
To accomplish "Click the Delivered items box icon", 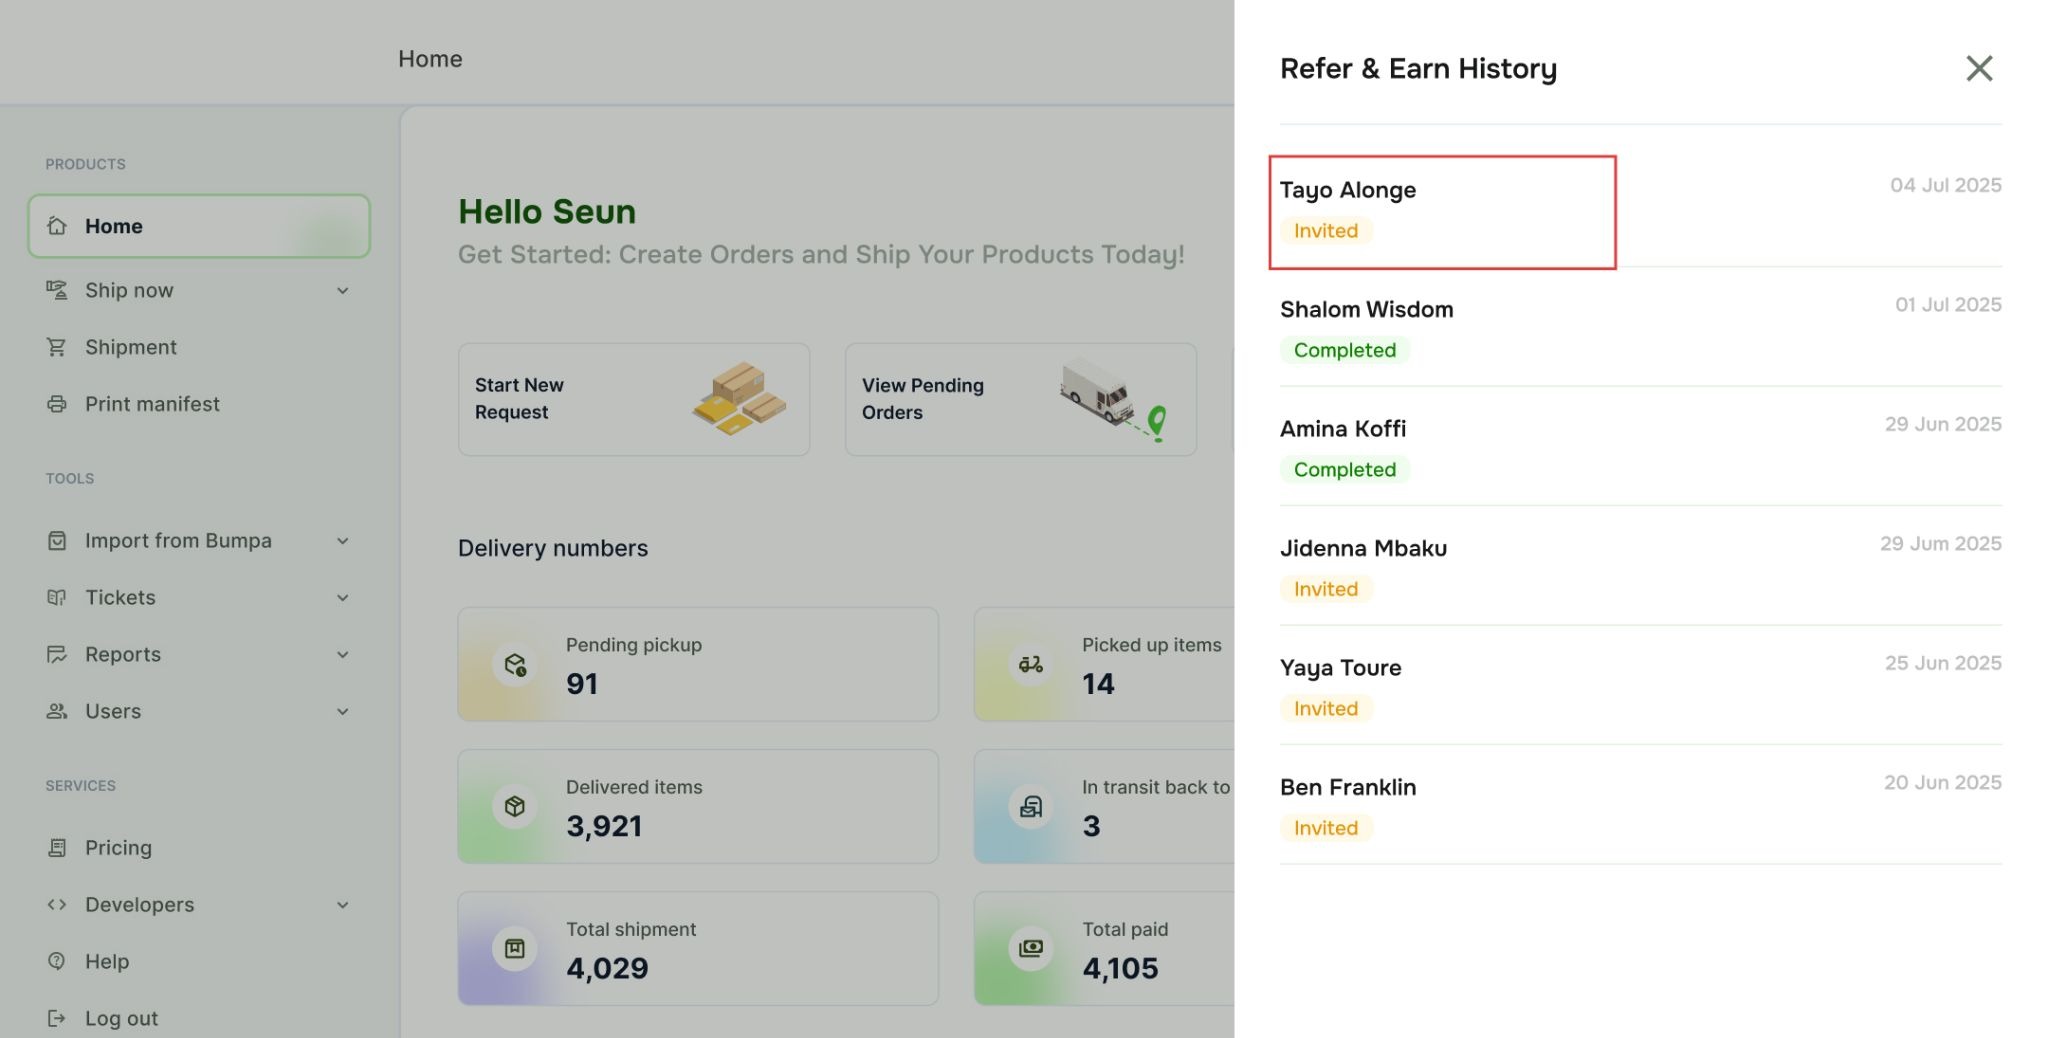I will point(515,807).
